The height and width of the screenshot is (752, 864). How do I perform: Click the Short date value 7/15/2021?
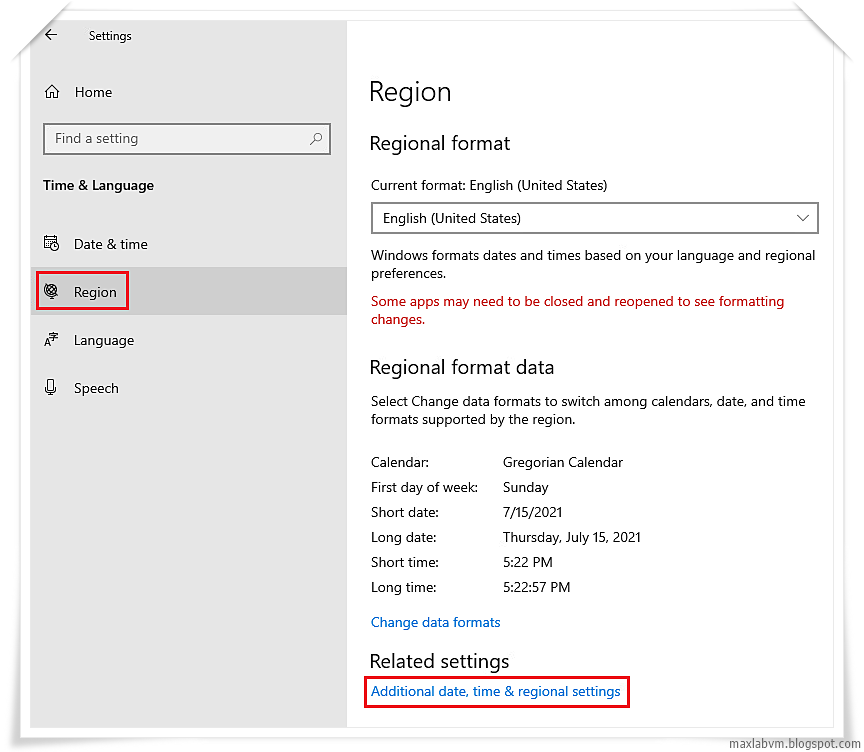532,512
